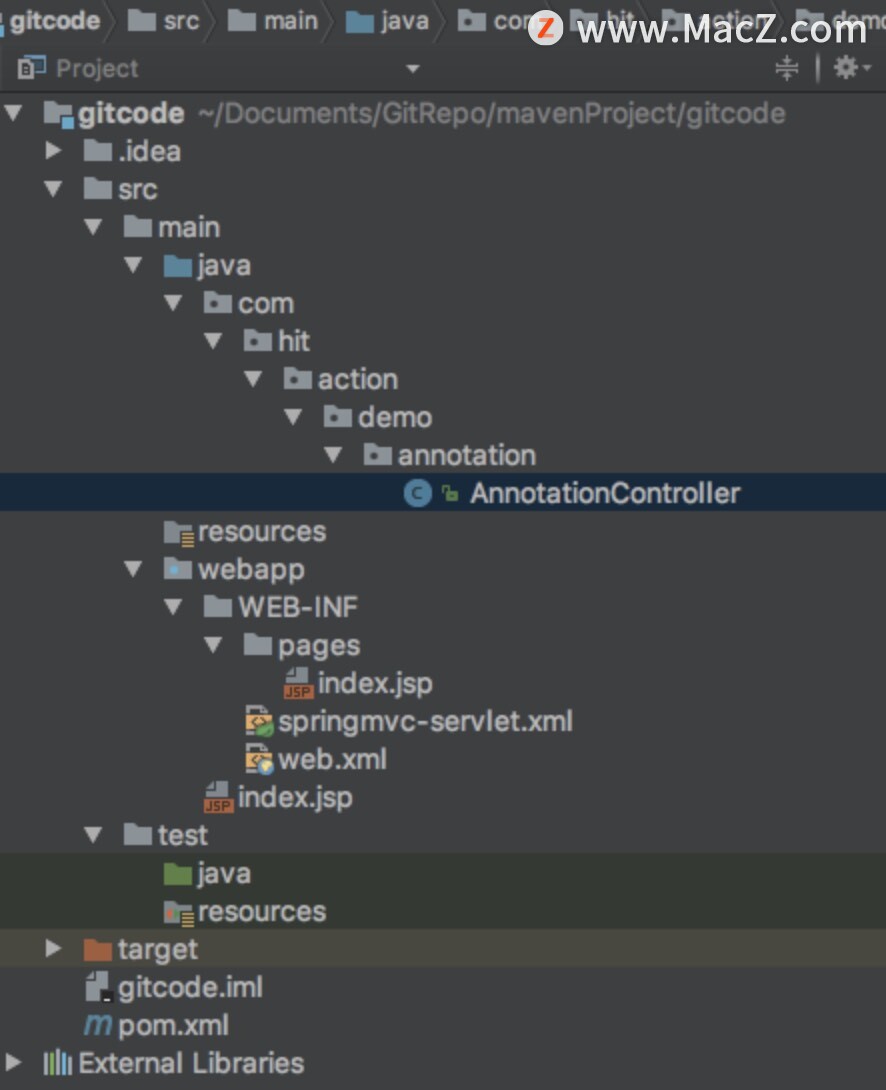Click test resources folder icon
The height and width of the screenshot is (1090, 886).
pyautogui.click(x=179, y=913)
